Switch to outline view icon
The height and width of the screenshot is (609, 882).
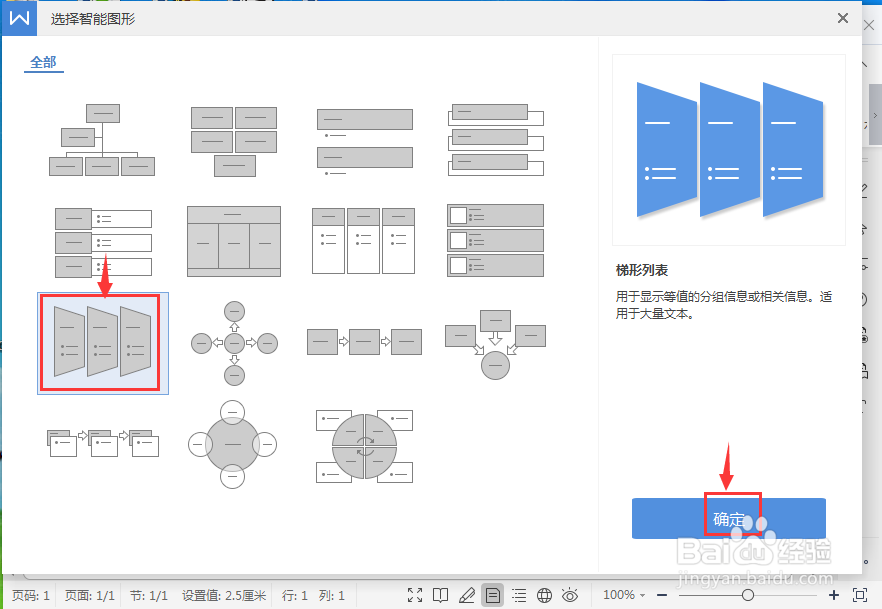[x=519, y=595]
